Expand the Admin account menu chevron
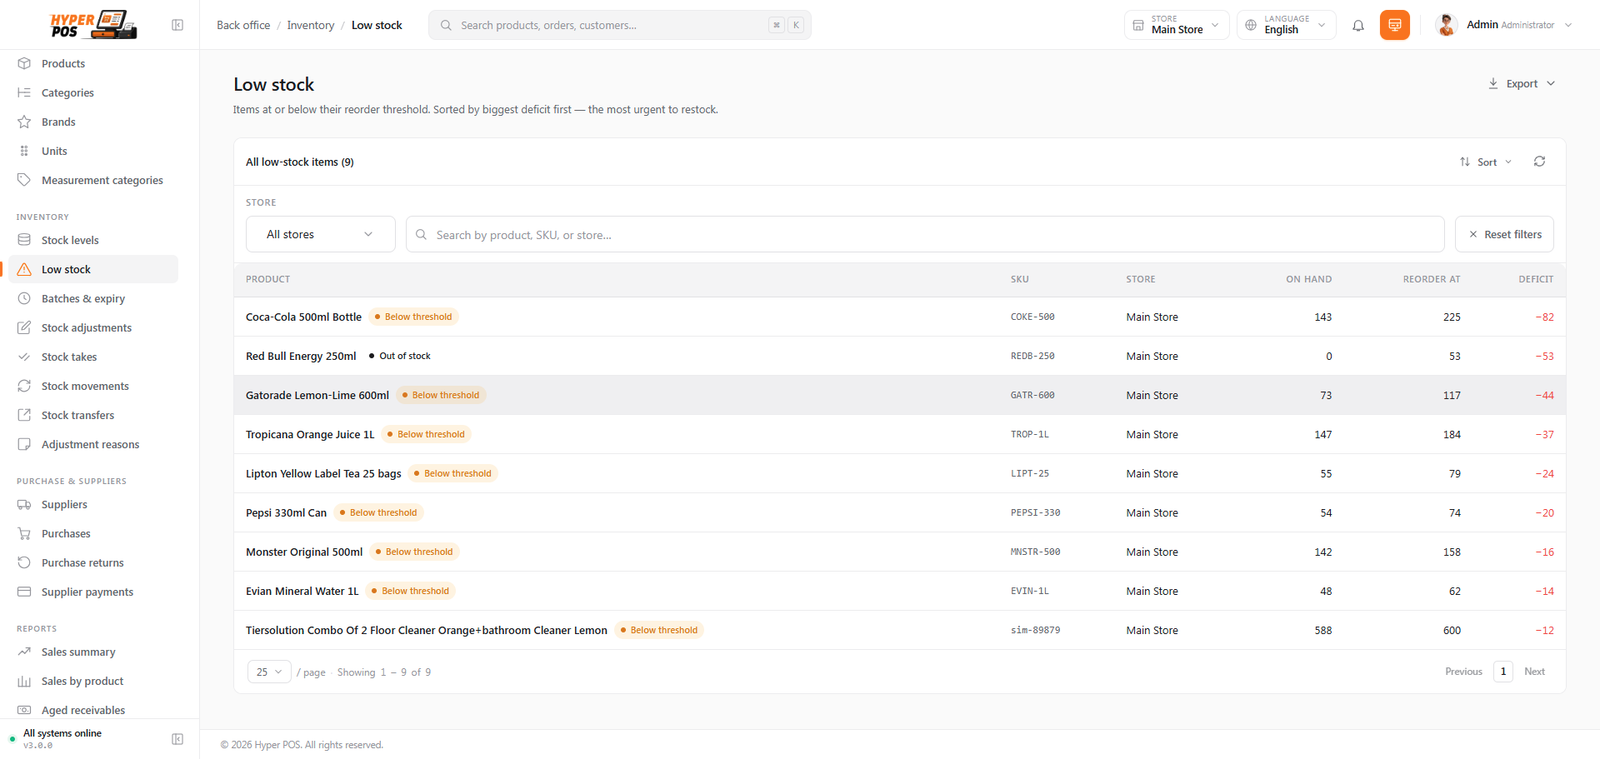 coord(1568,25)
